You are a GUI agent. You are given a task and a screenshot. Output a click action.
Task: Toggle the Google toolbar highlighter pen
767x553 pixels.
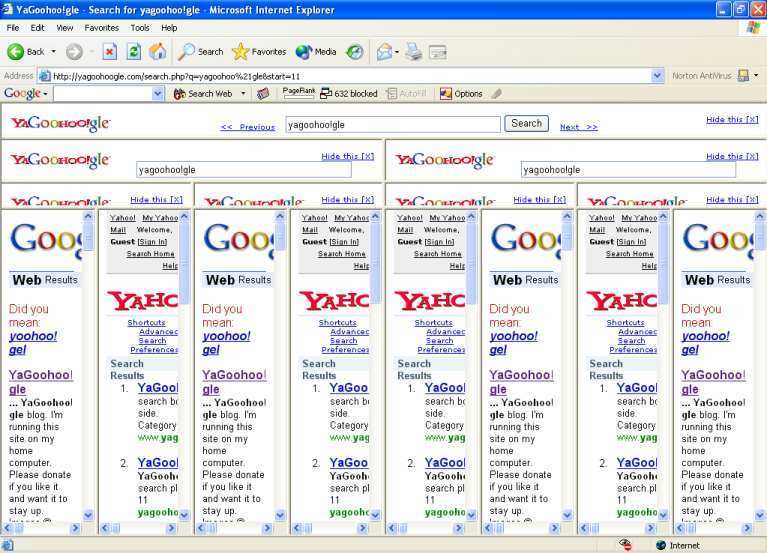click(x=496, y=93)
